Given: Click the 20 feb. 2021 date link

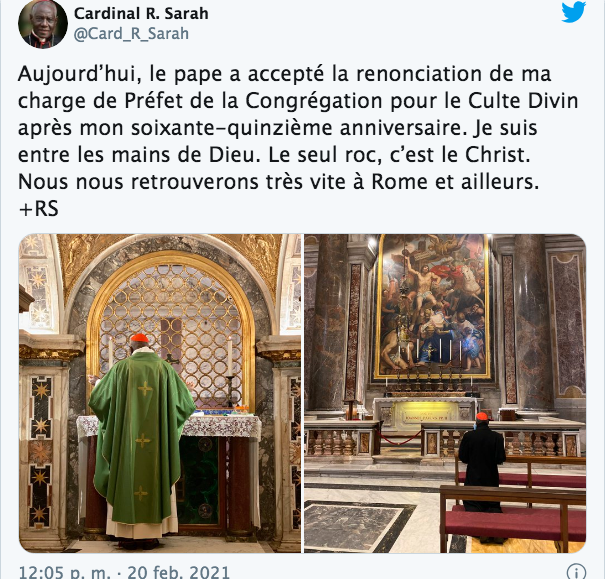Looking at the screenshot, I should pyautogui.click(x=179, y=571).
